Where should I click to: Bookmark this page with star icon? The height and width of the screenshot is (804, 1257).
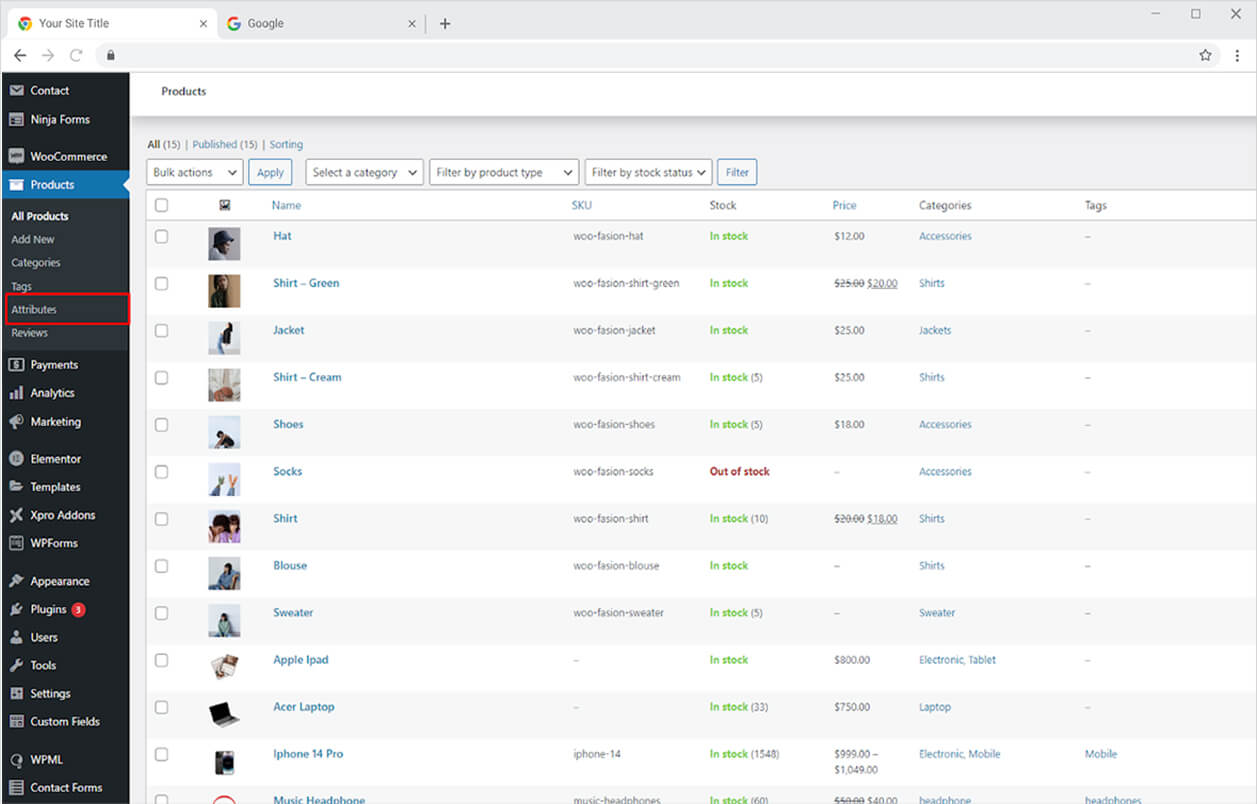[x=1205, y=55]
